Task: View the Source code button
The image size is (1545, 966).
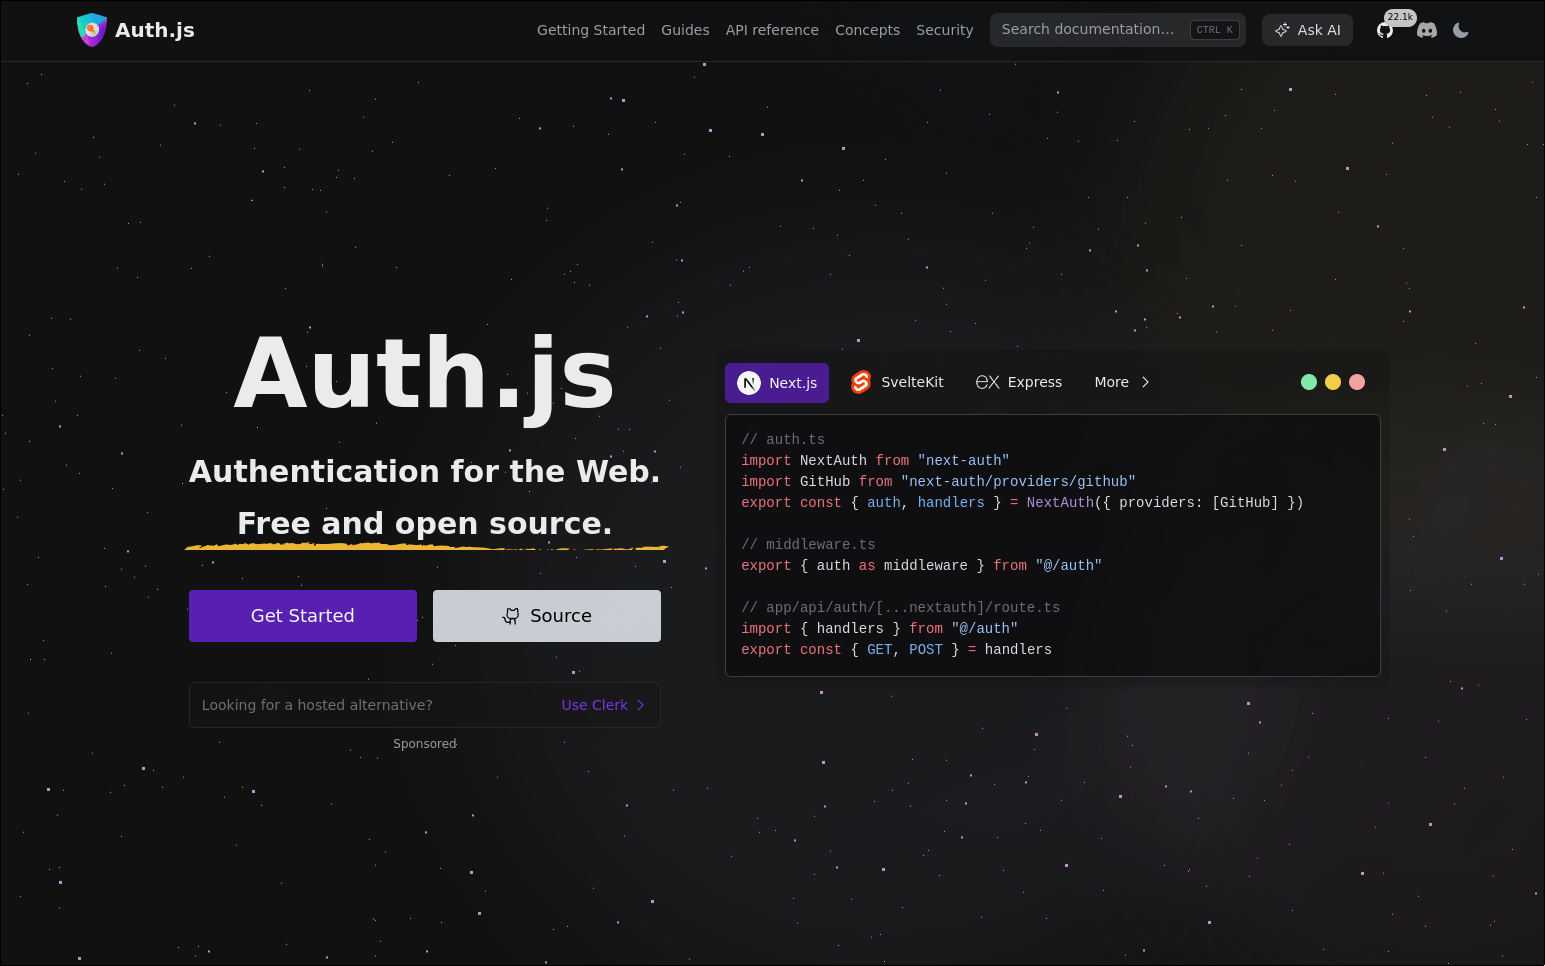Action: point(546,615)
